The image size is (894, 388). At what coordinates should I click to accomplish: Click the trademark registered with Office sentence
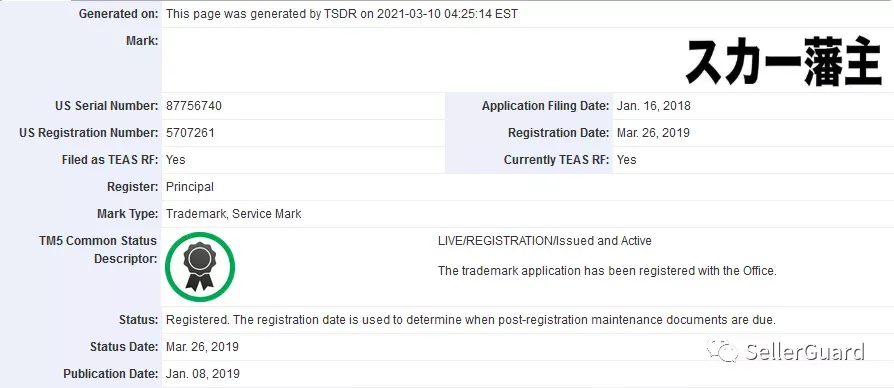coord(607,271)
